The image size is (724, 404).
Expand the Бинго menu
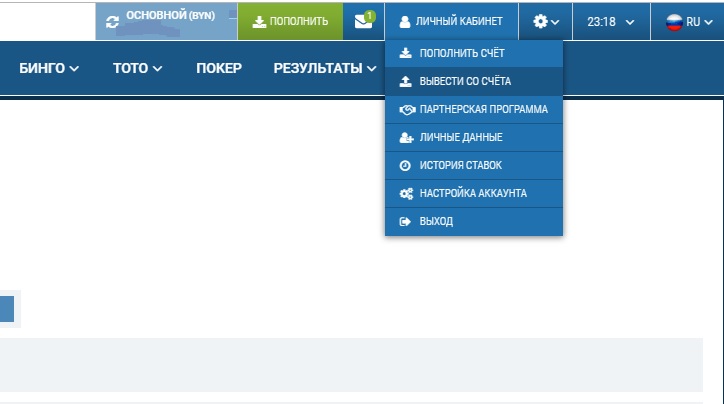pos(48,68)
